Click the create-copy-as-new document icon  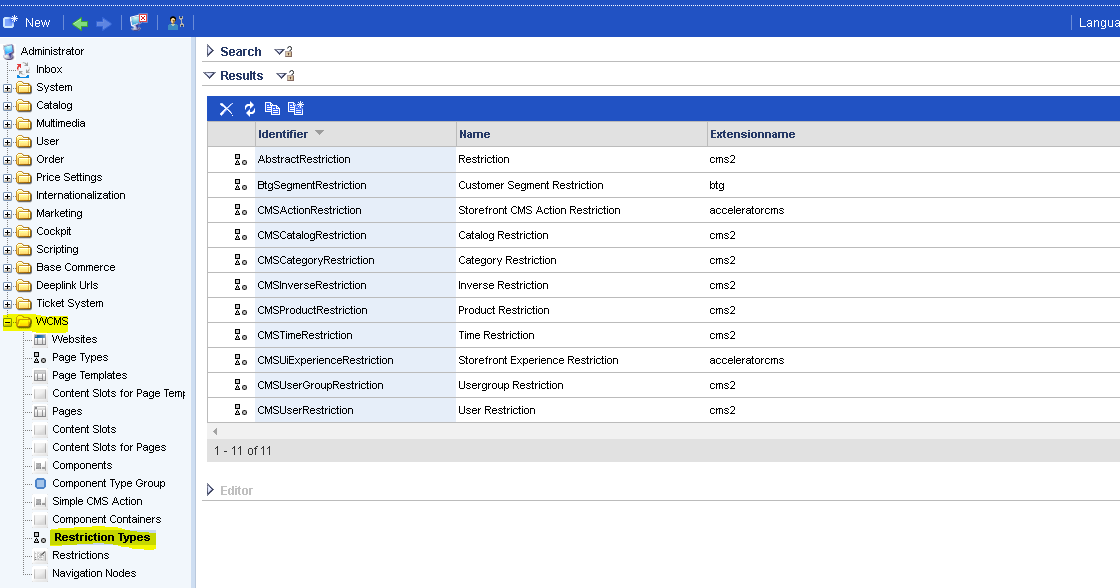(x=295, y=109)
